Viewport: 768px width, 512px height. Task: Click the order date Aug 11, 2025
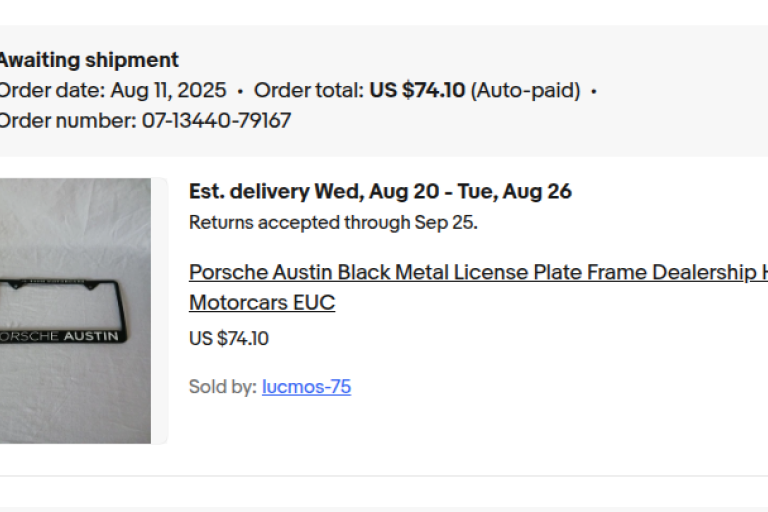click(168, 90)
